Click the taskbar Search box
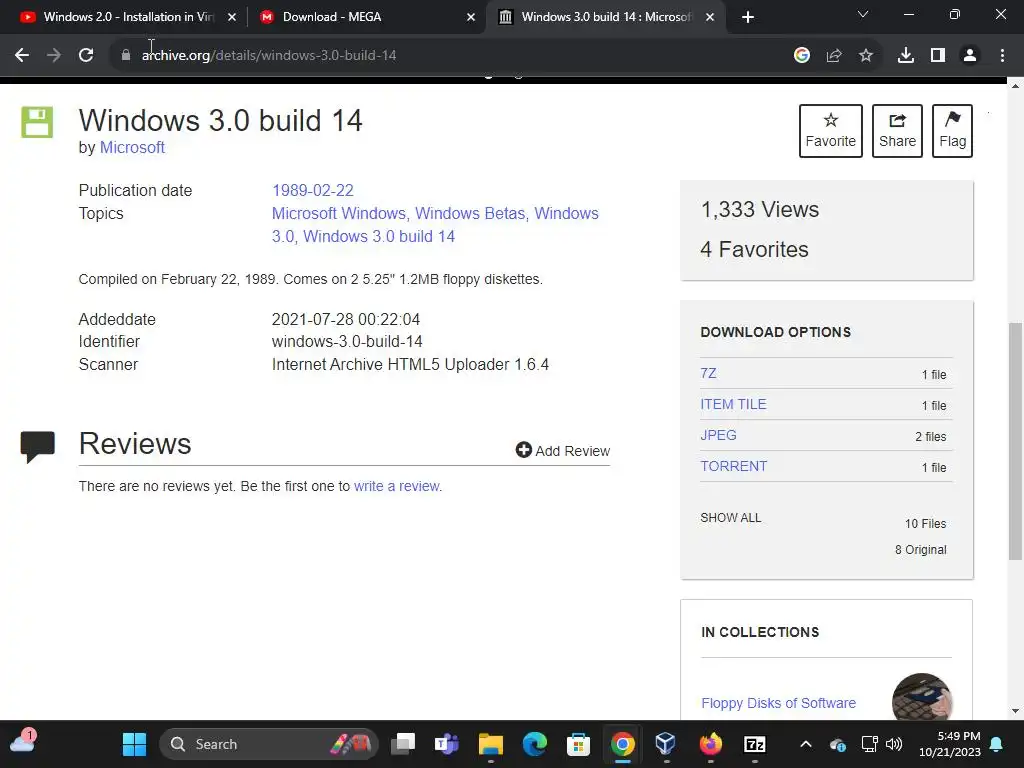 click(x=269, y=744)
